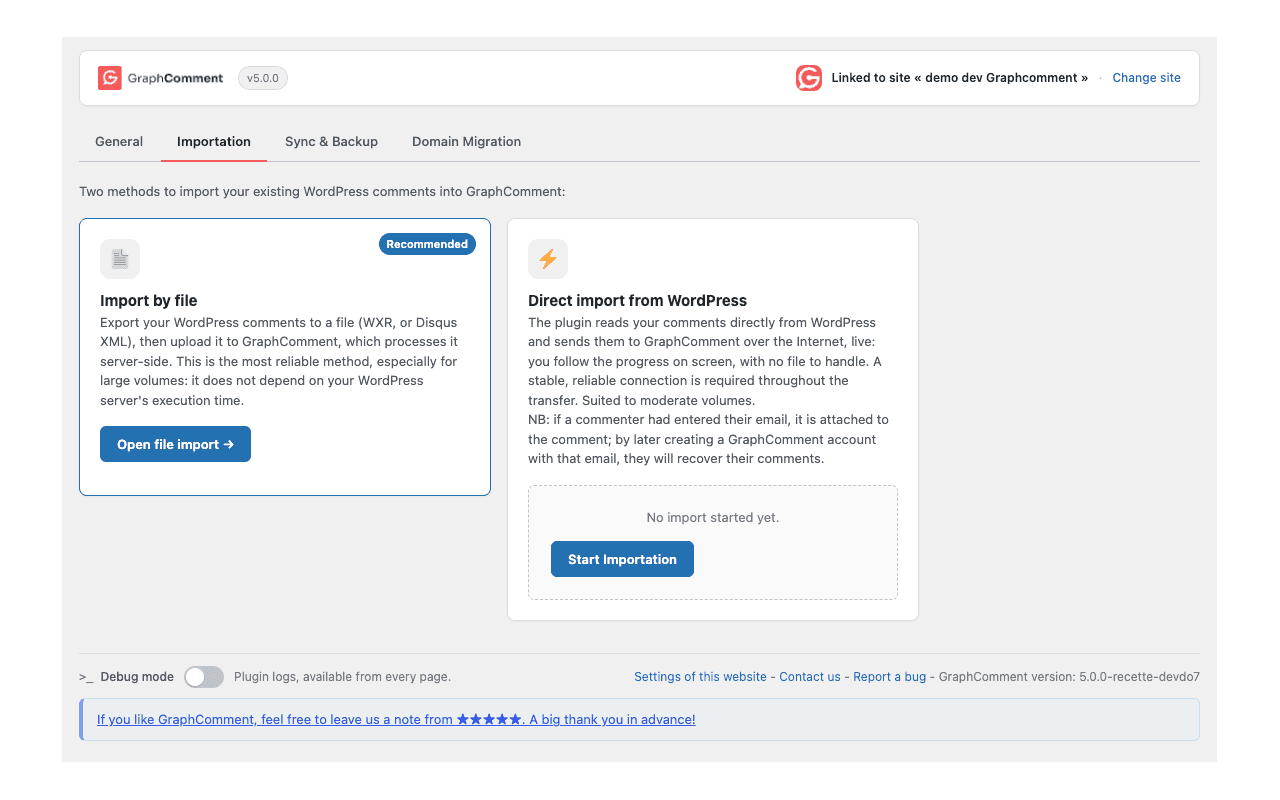Click the Debug mode label
The height and width of the screenshot is (800, 1280).
point(137,677)
